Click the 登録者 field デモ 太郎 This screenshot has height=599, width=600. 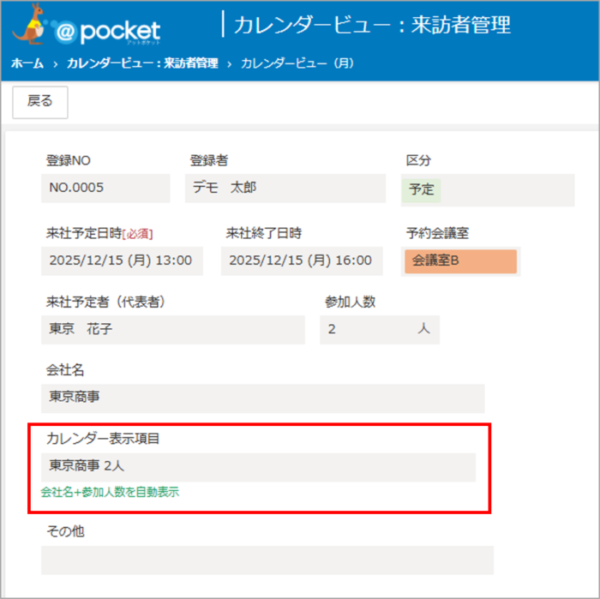click(x=285, y=188)
